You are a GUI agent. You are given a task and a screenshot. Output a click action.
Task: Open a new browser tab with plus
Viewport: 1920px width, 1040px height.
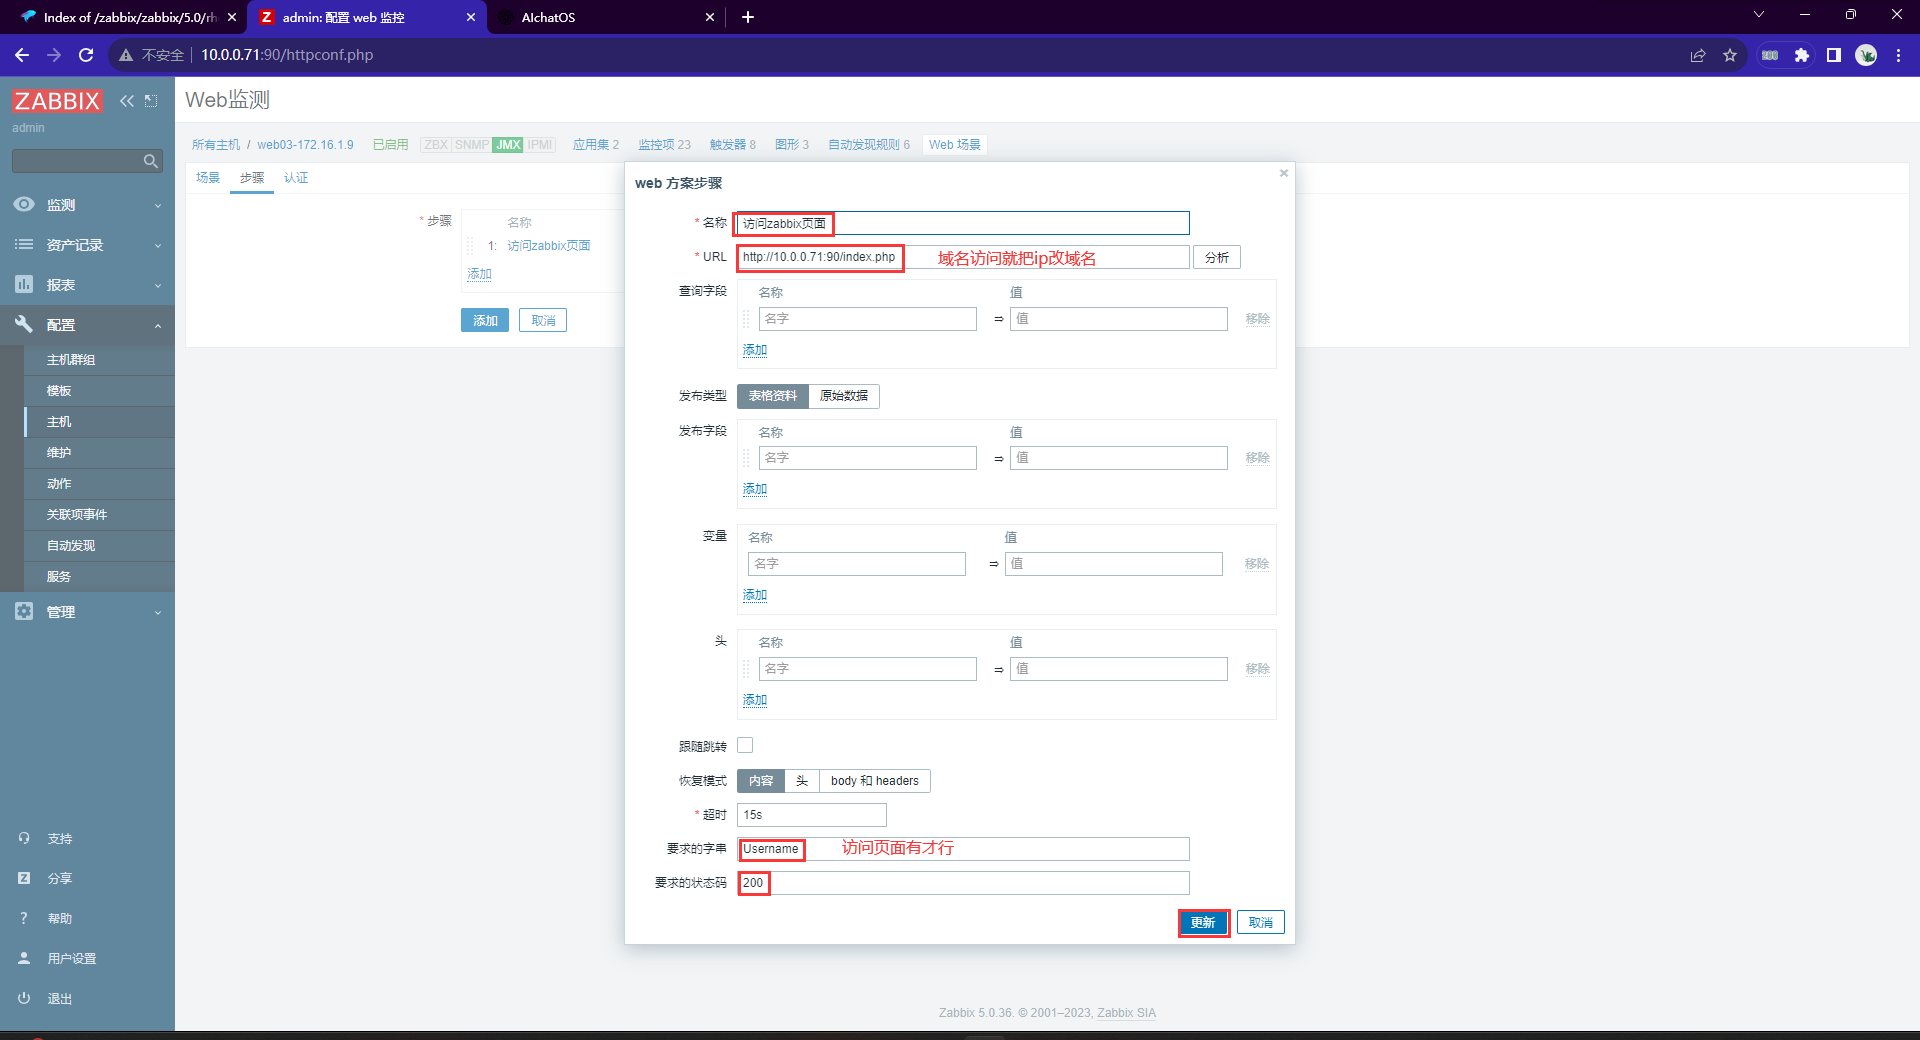click(x=748, y=17)
